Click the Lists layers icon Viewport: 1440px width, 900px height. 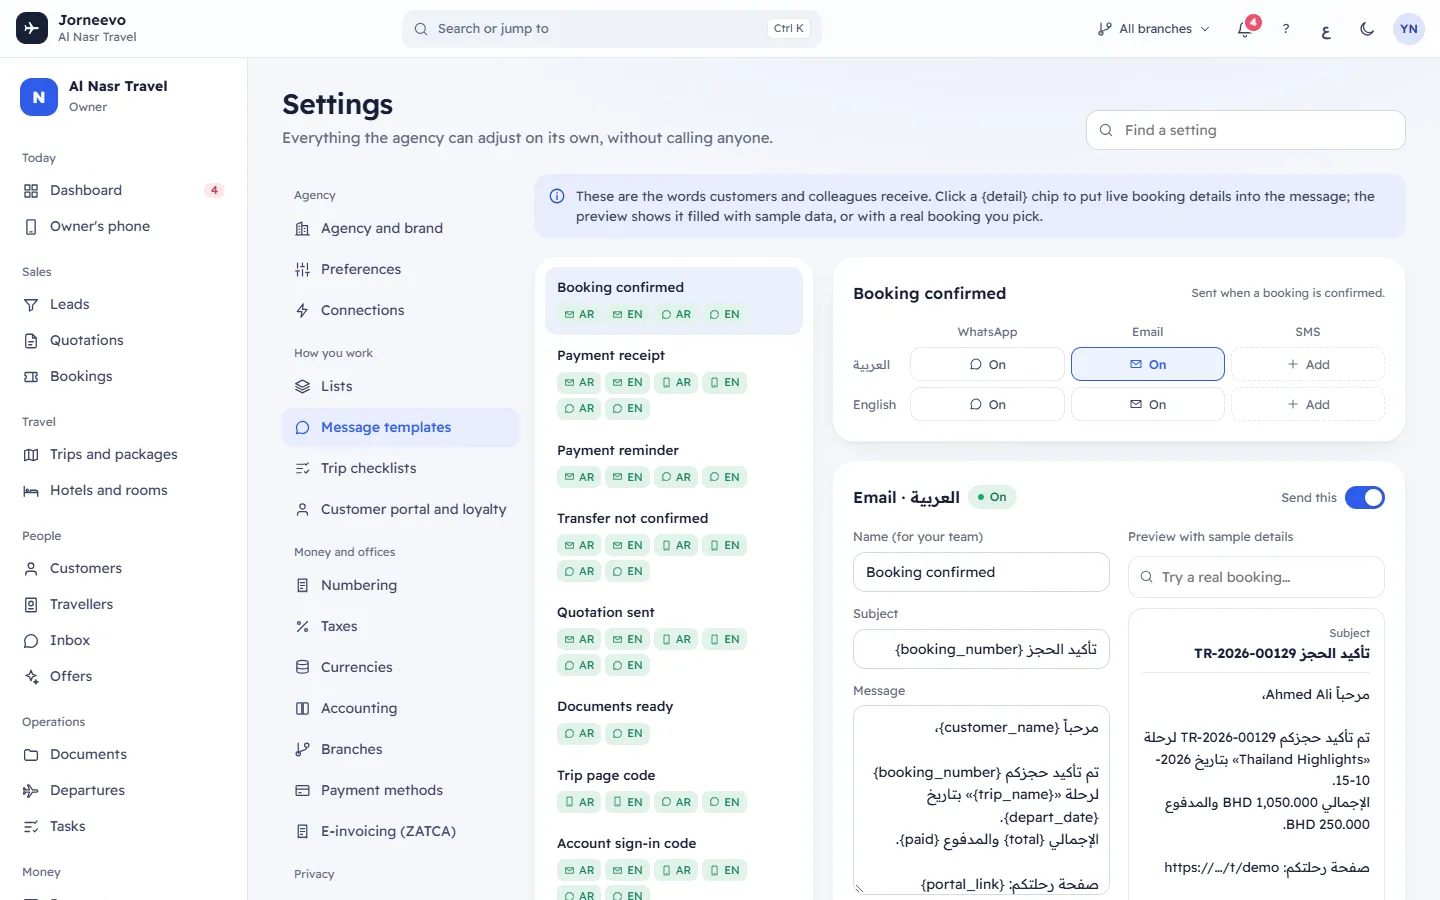tap(302, 387)
